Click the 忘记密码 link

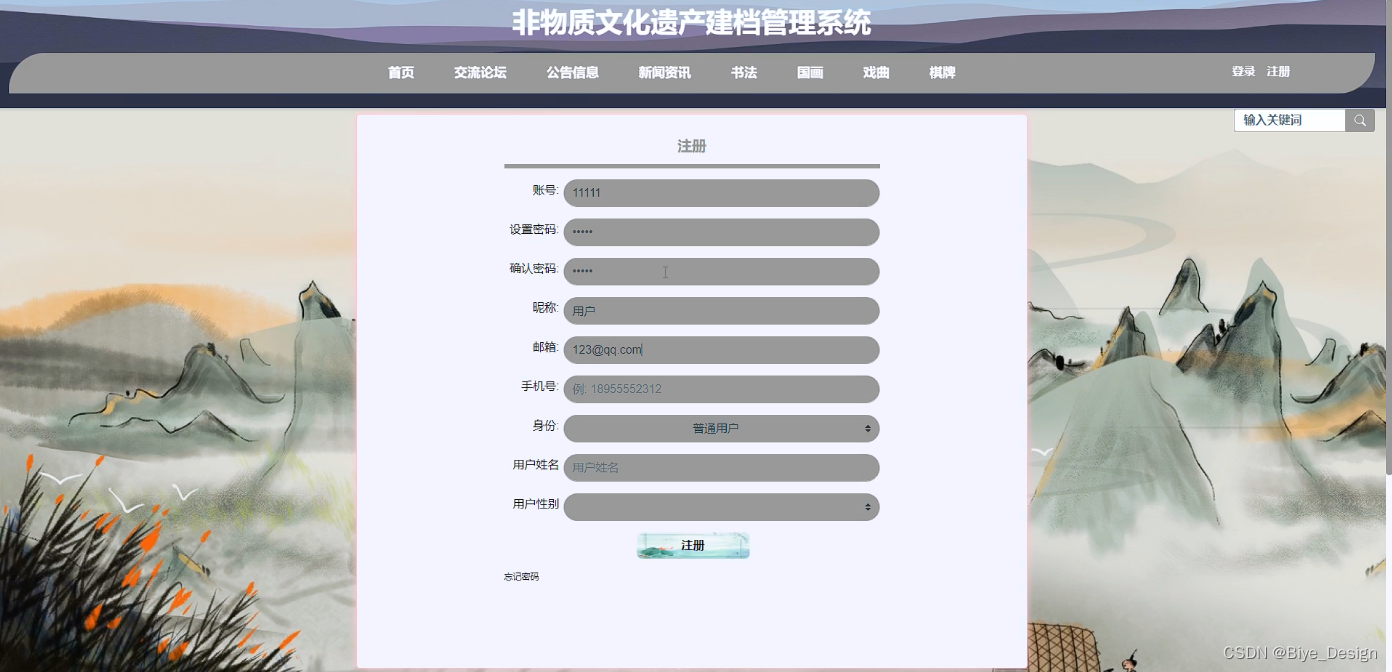(521, 577)
